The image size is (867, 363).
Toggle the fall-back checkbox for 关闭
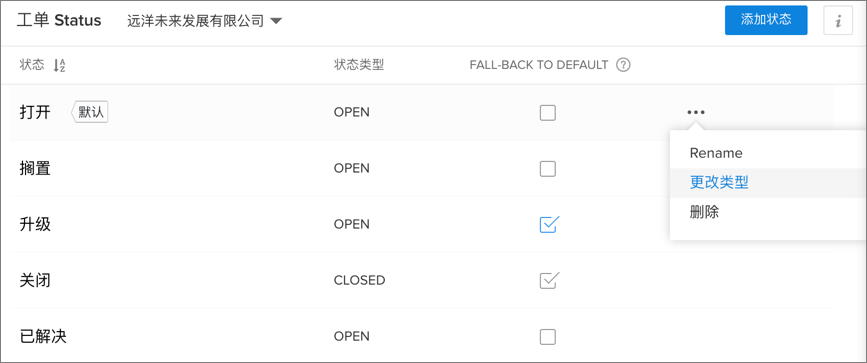point(549,280)
